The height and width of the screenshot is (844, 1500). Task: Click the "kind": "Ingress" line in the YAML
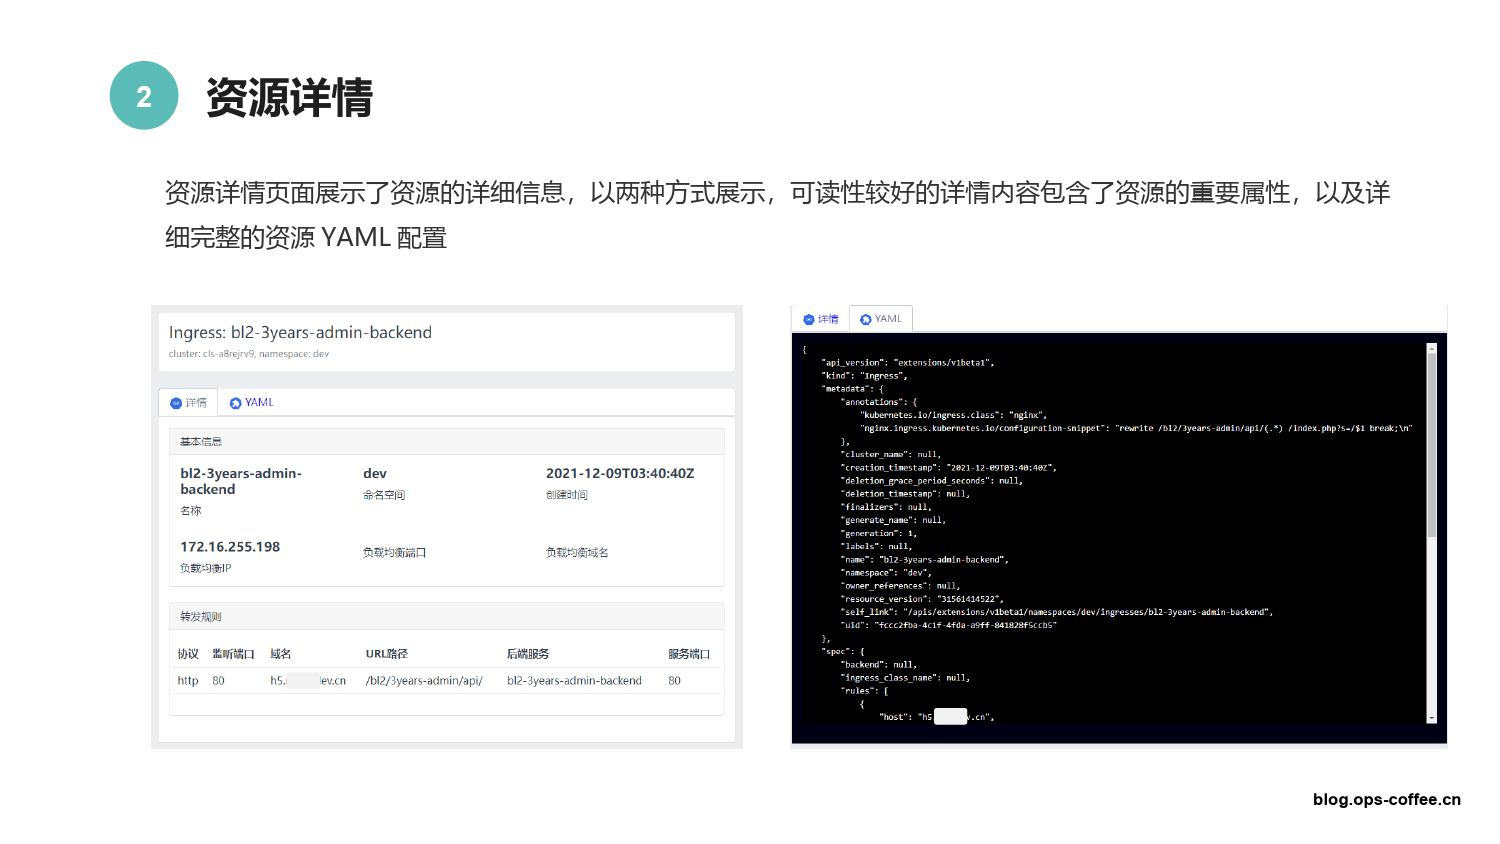click(864, 376)
